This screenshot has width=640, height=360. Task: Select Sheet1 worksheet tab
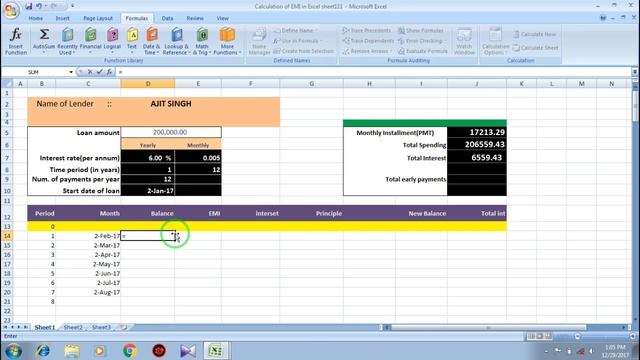coord(44,327)
